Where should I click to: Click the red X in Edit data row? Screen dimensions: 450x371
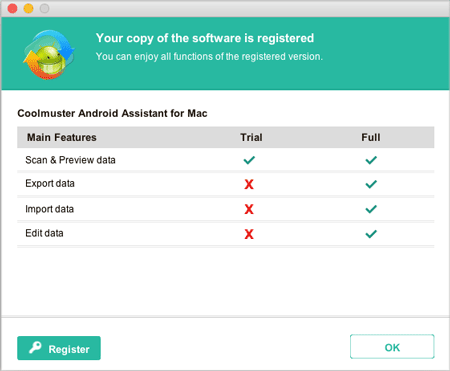point(249,234)
